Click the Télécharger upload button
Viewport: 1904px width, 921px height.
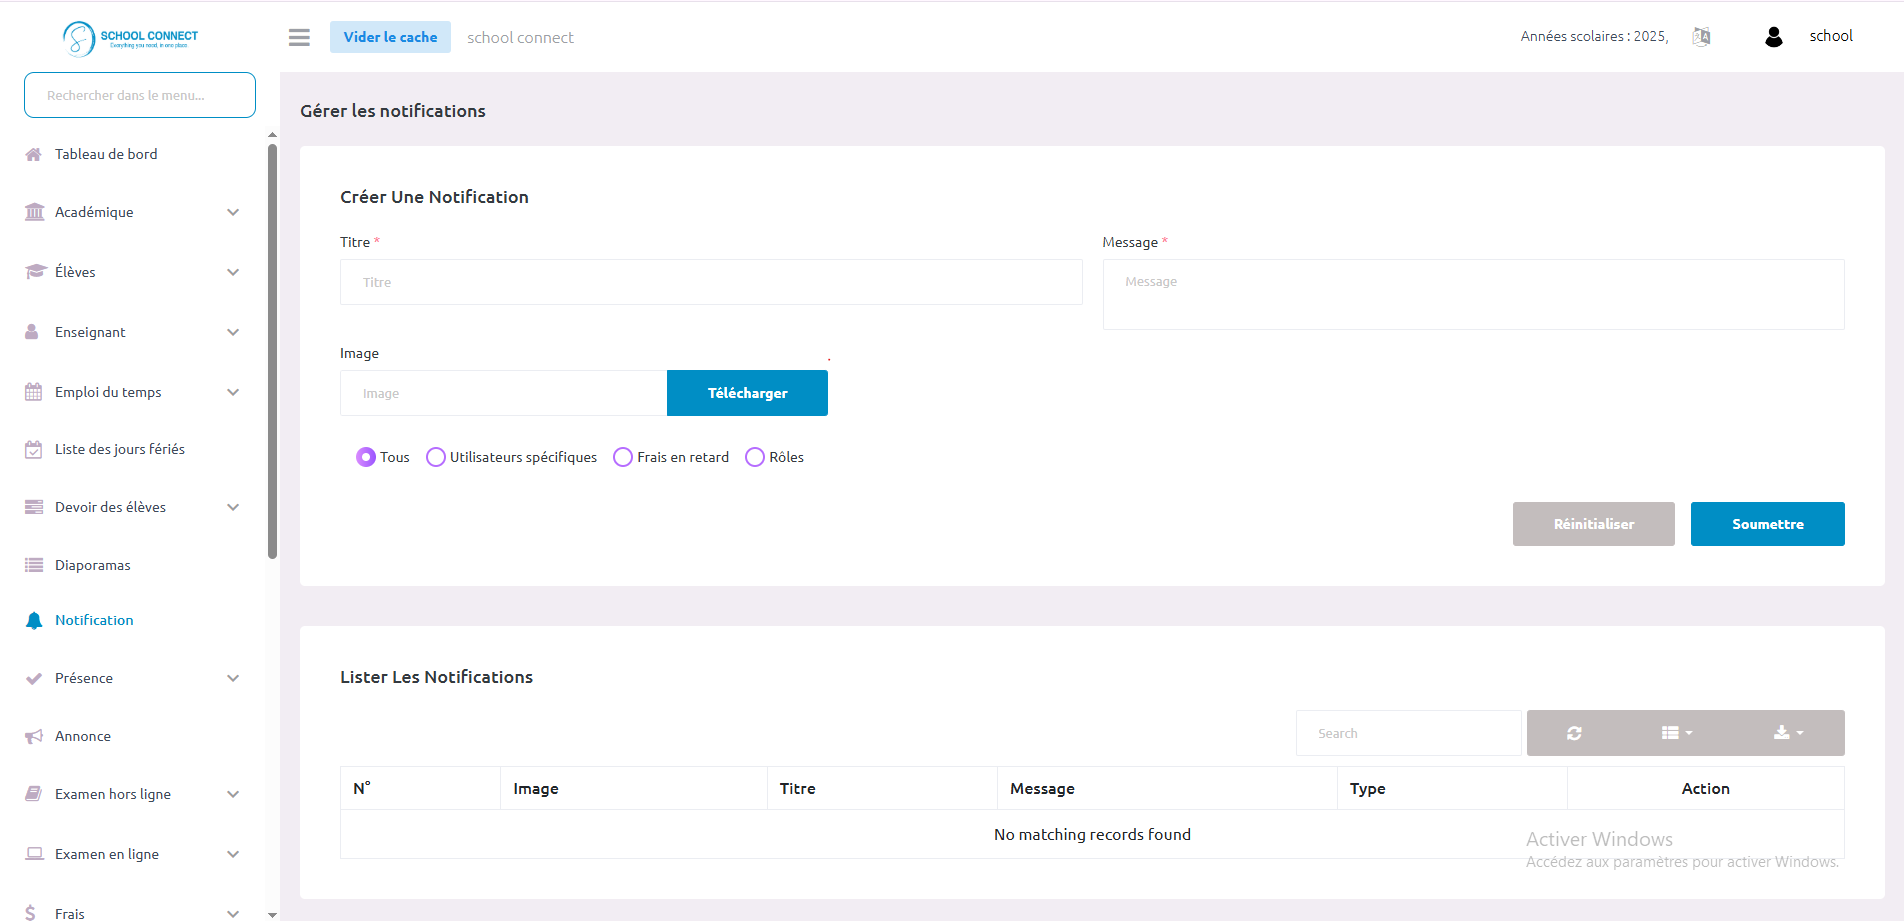747,393
